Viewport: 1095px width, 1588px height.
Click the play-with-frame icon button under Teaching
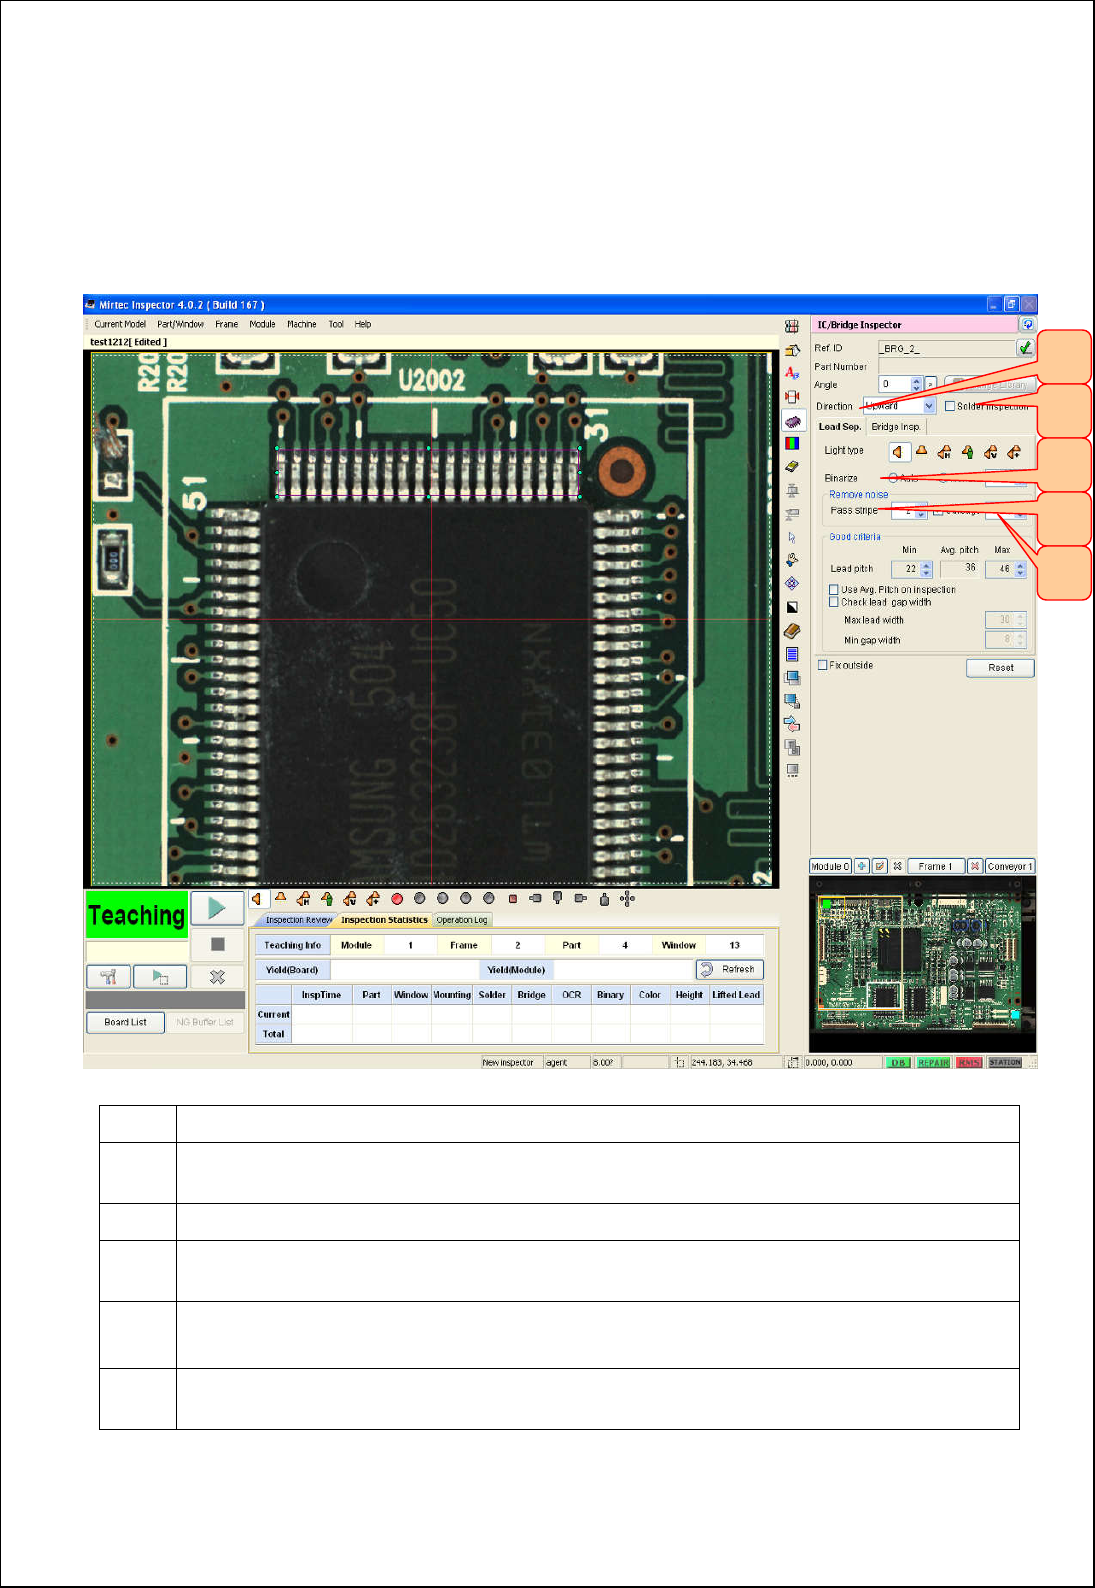pos(160,977)
